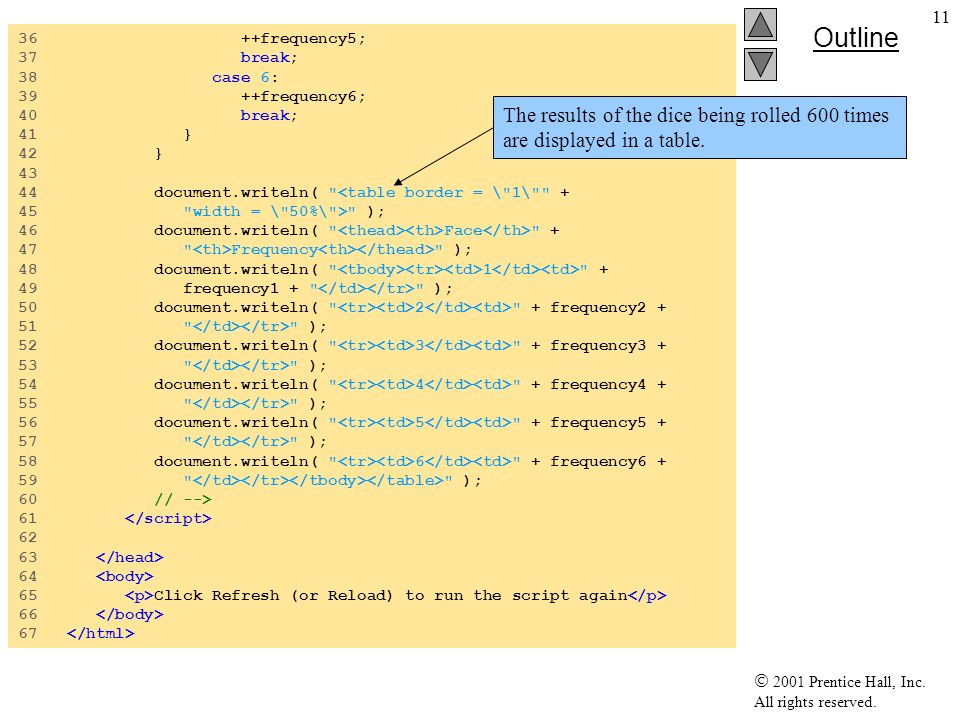This screenshot has height=720, width=960.
Task: Select the 'break;' statement on line 37
Action: point(269,58)
